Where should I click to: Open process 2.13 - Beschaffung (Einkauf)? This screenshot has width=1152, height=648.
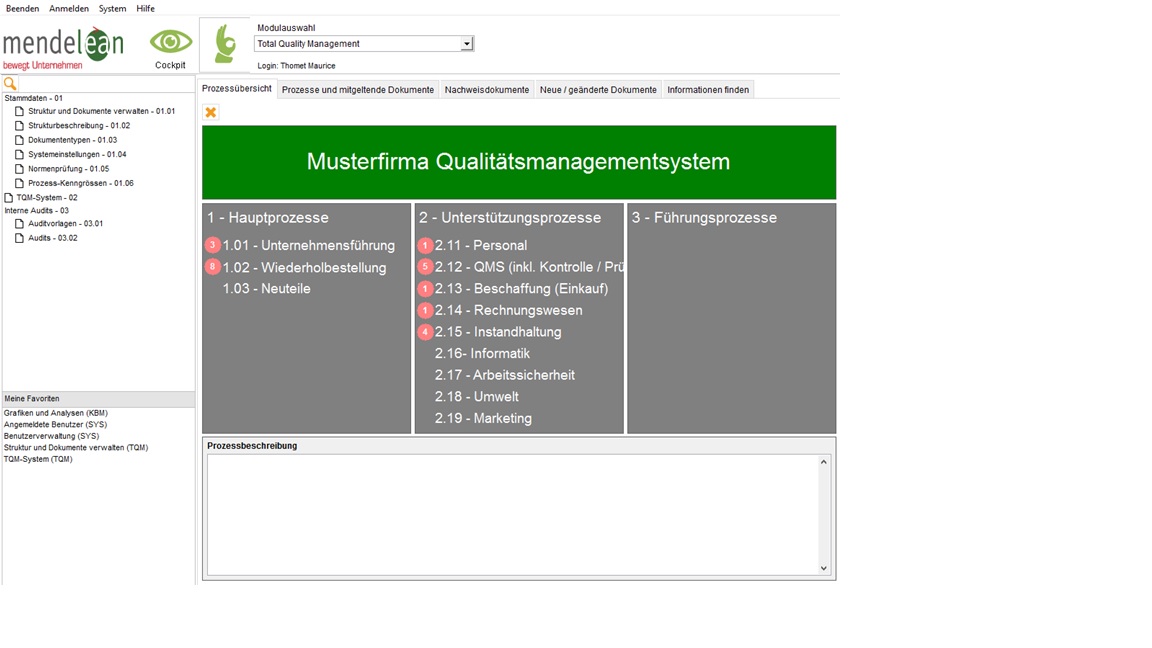[522, 289]
